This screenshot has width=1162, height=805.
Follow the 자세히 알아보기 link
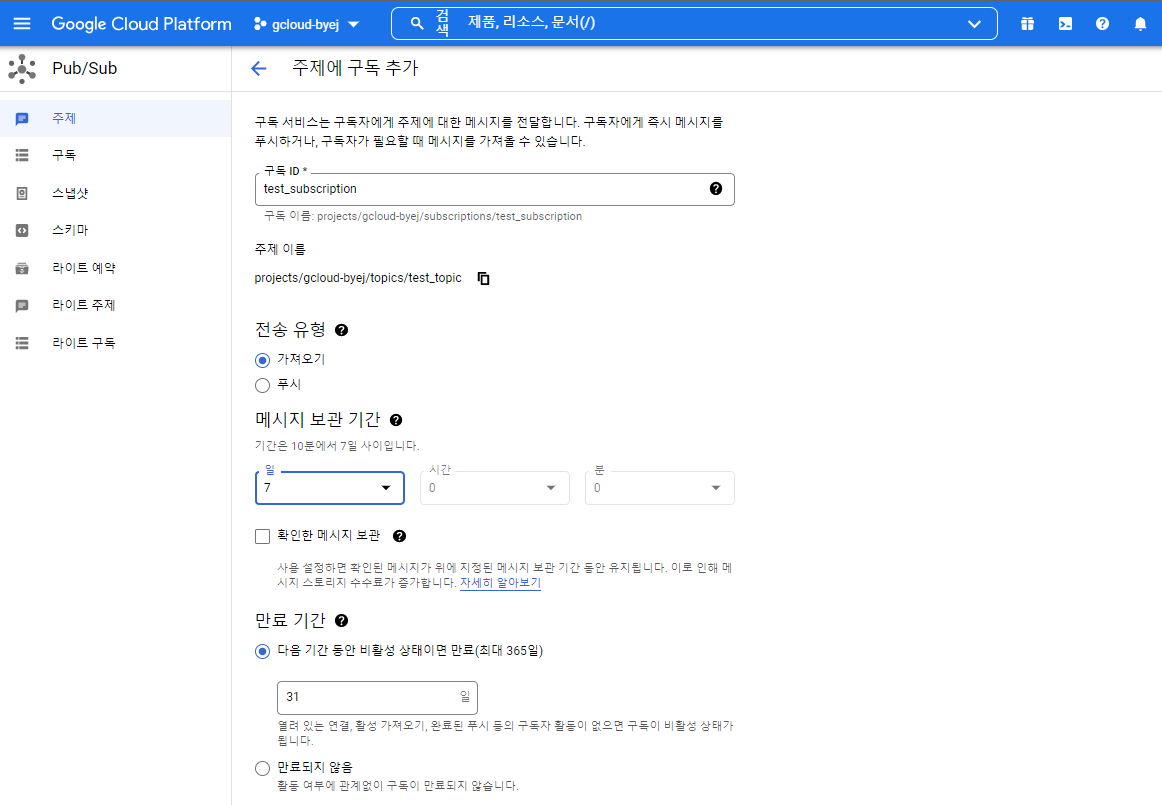pyautogui.click(x=500, y=583)
